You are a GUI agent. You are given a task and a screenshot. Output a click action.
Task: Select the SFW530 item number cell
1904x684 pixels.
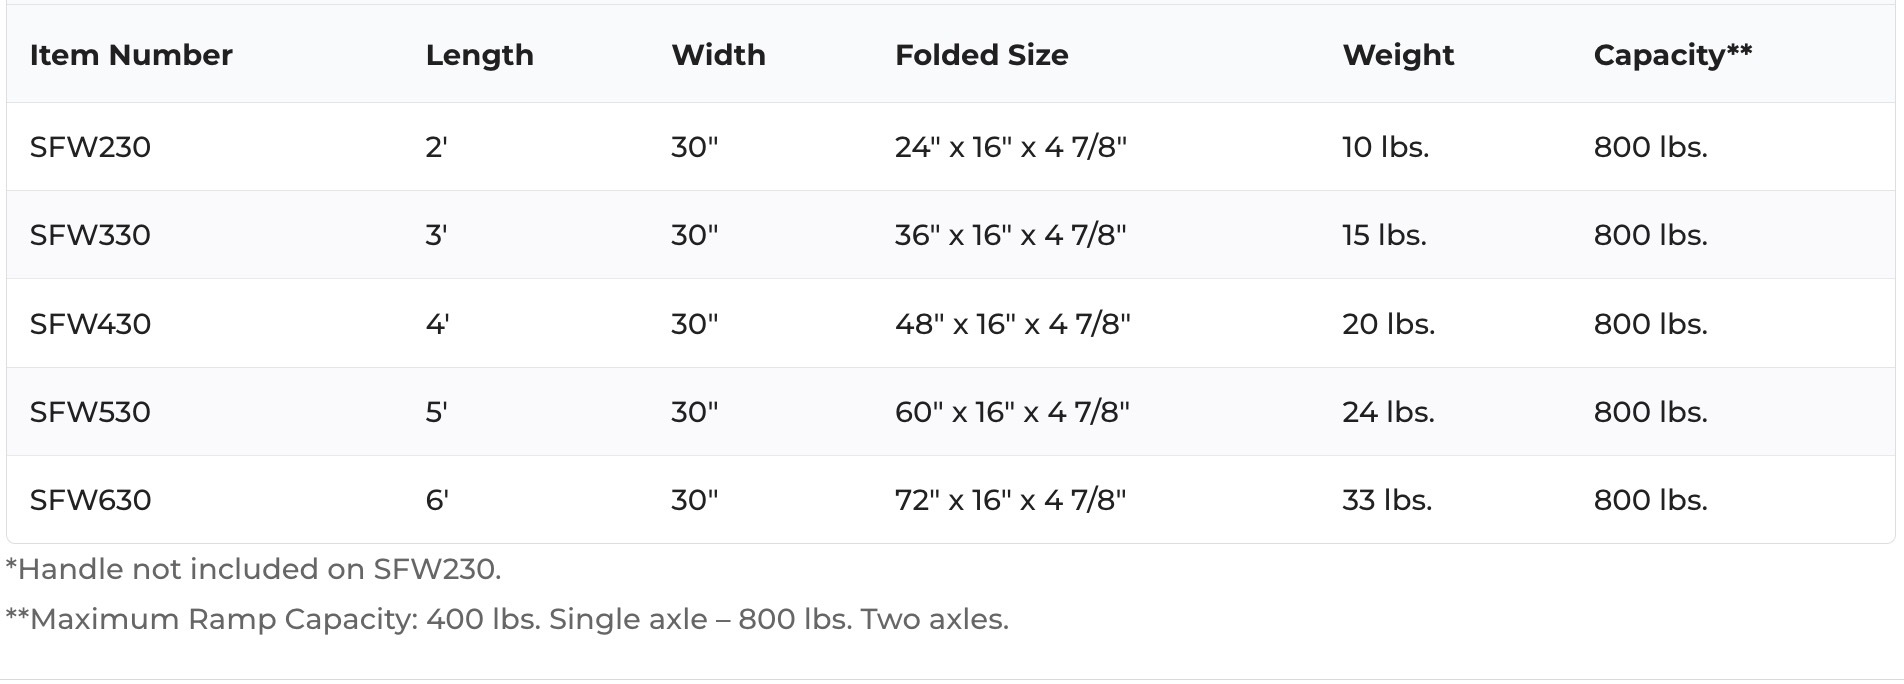point(90,412)
